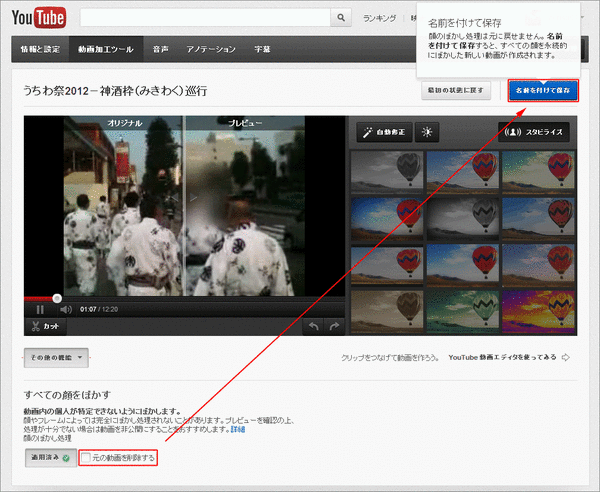Viewport: 600px width, 492px height.
Task: Click the seek bar handle knob
Action: click(x=57, y=298)
